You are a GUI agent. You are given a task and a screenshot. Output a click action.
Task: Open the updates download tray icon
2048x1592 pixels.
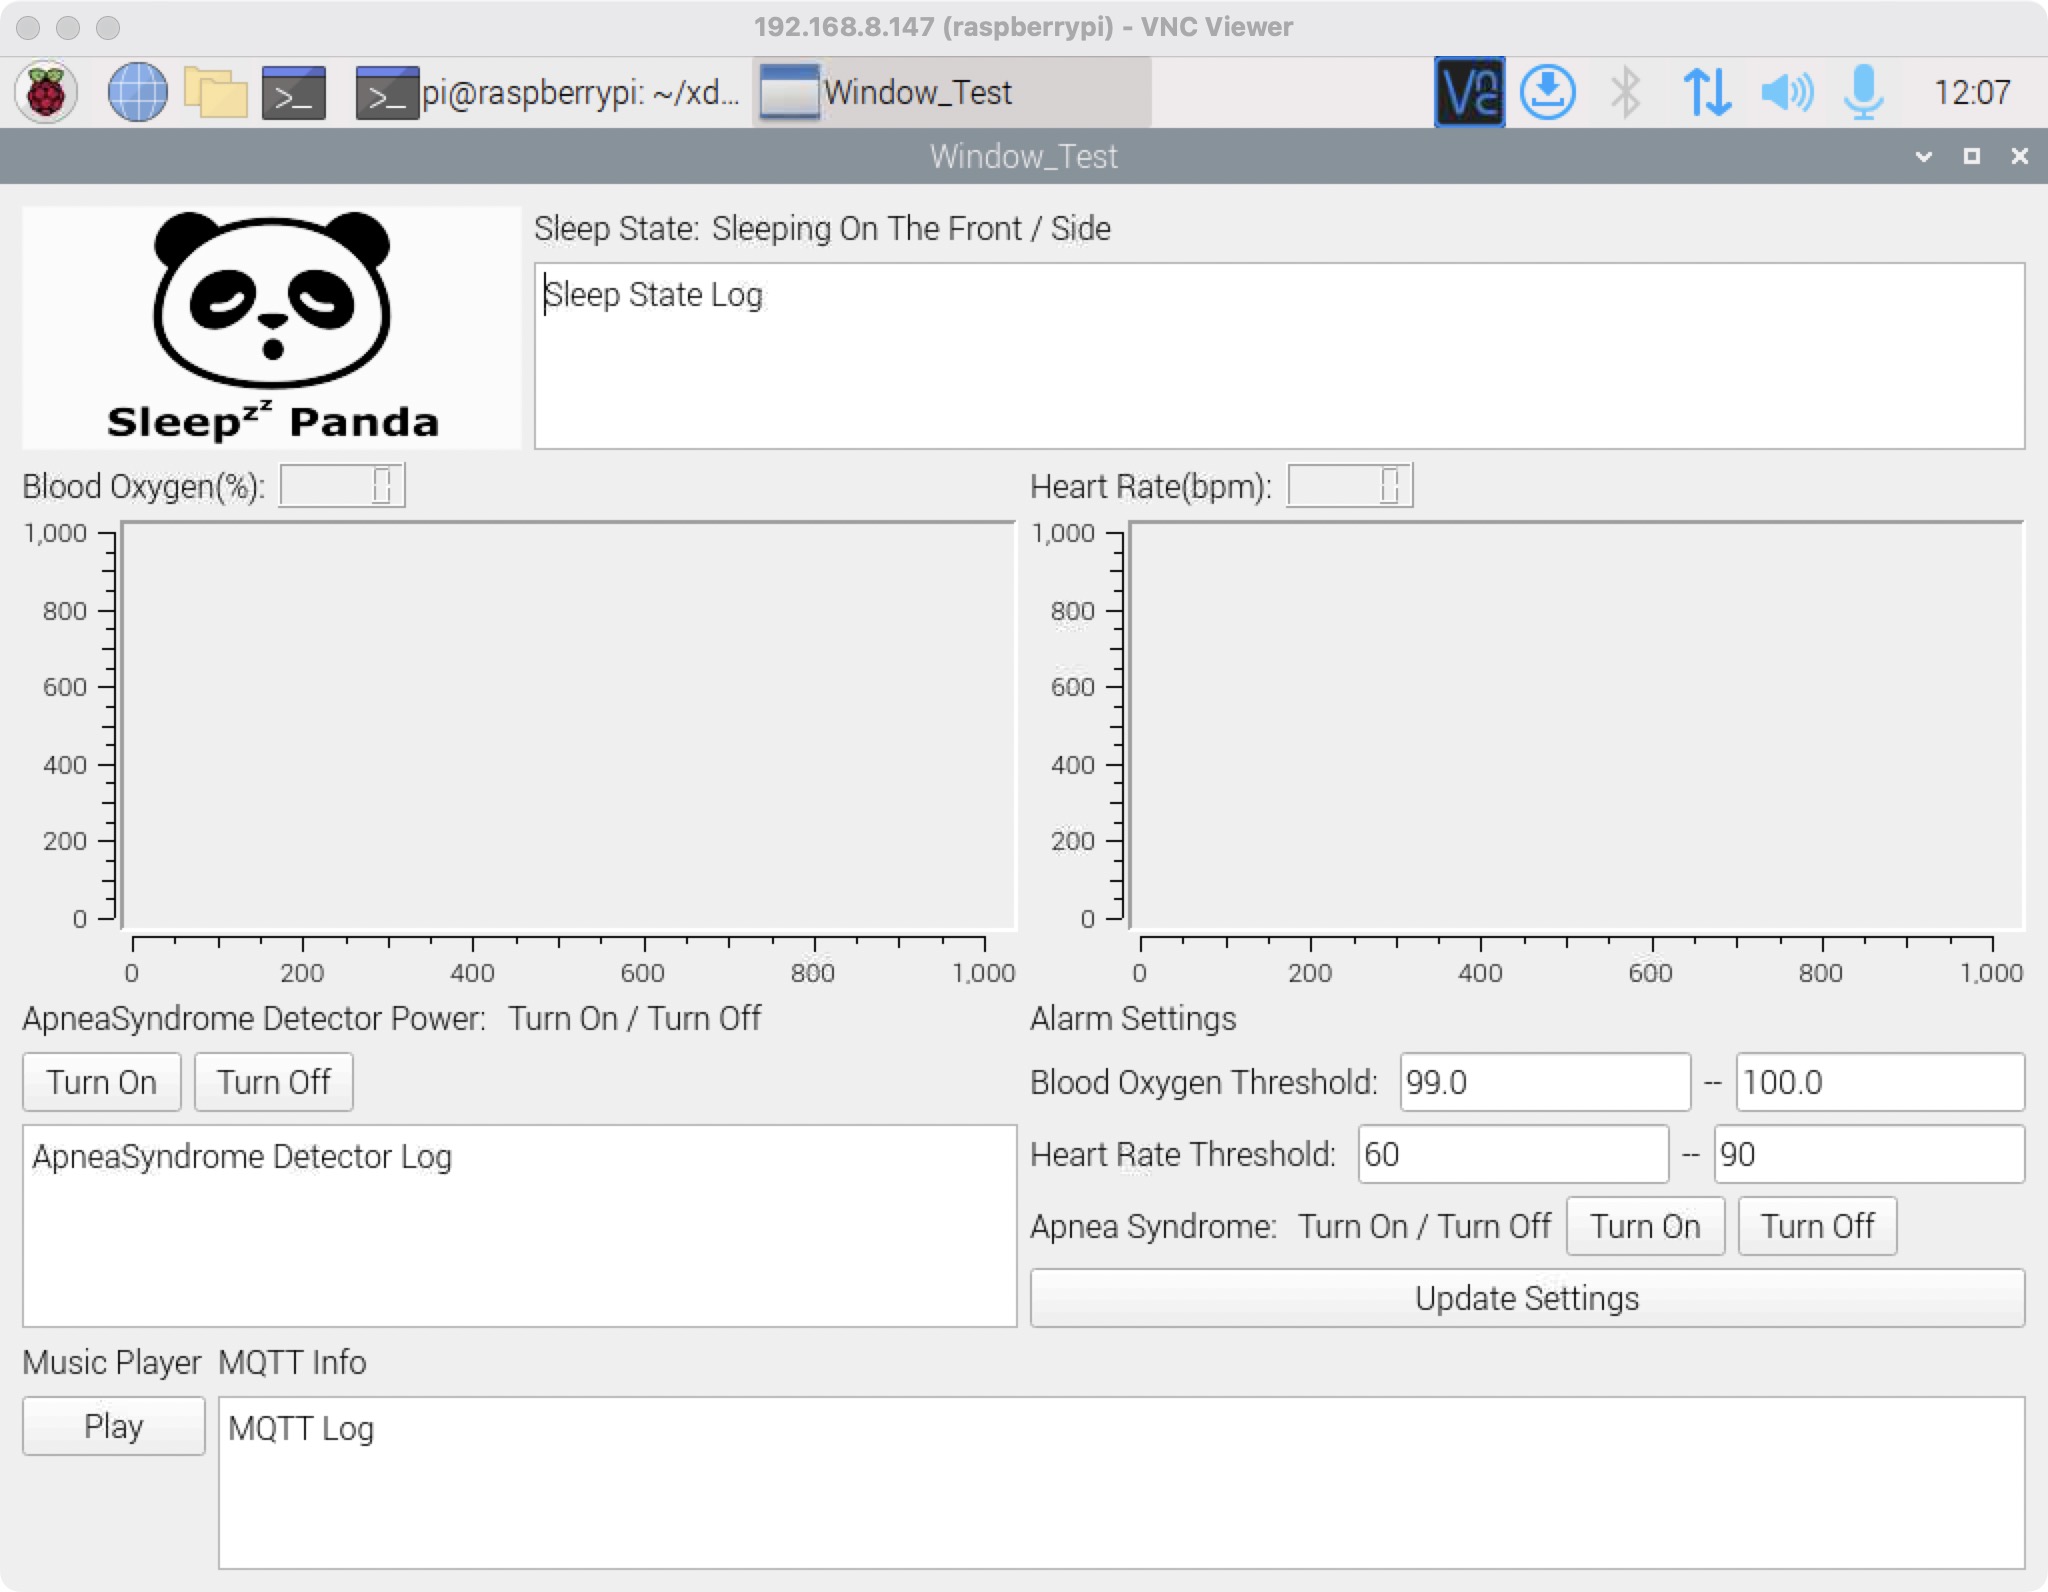click(1547, 92)
